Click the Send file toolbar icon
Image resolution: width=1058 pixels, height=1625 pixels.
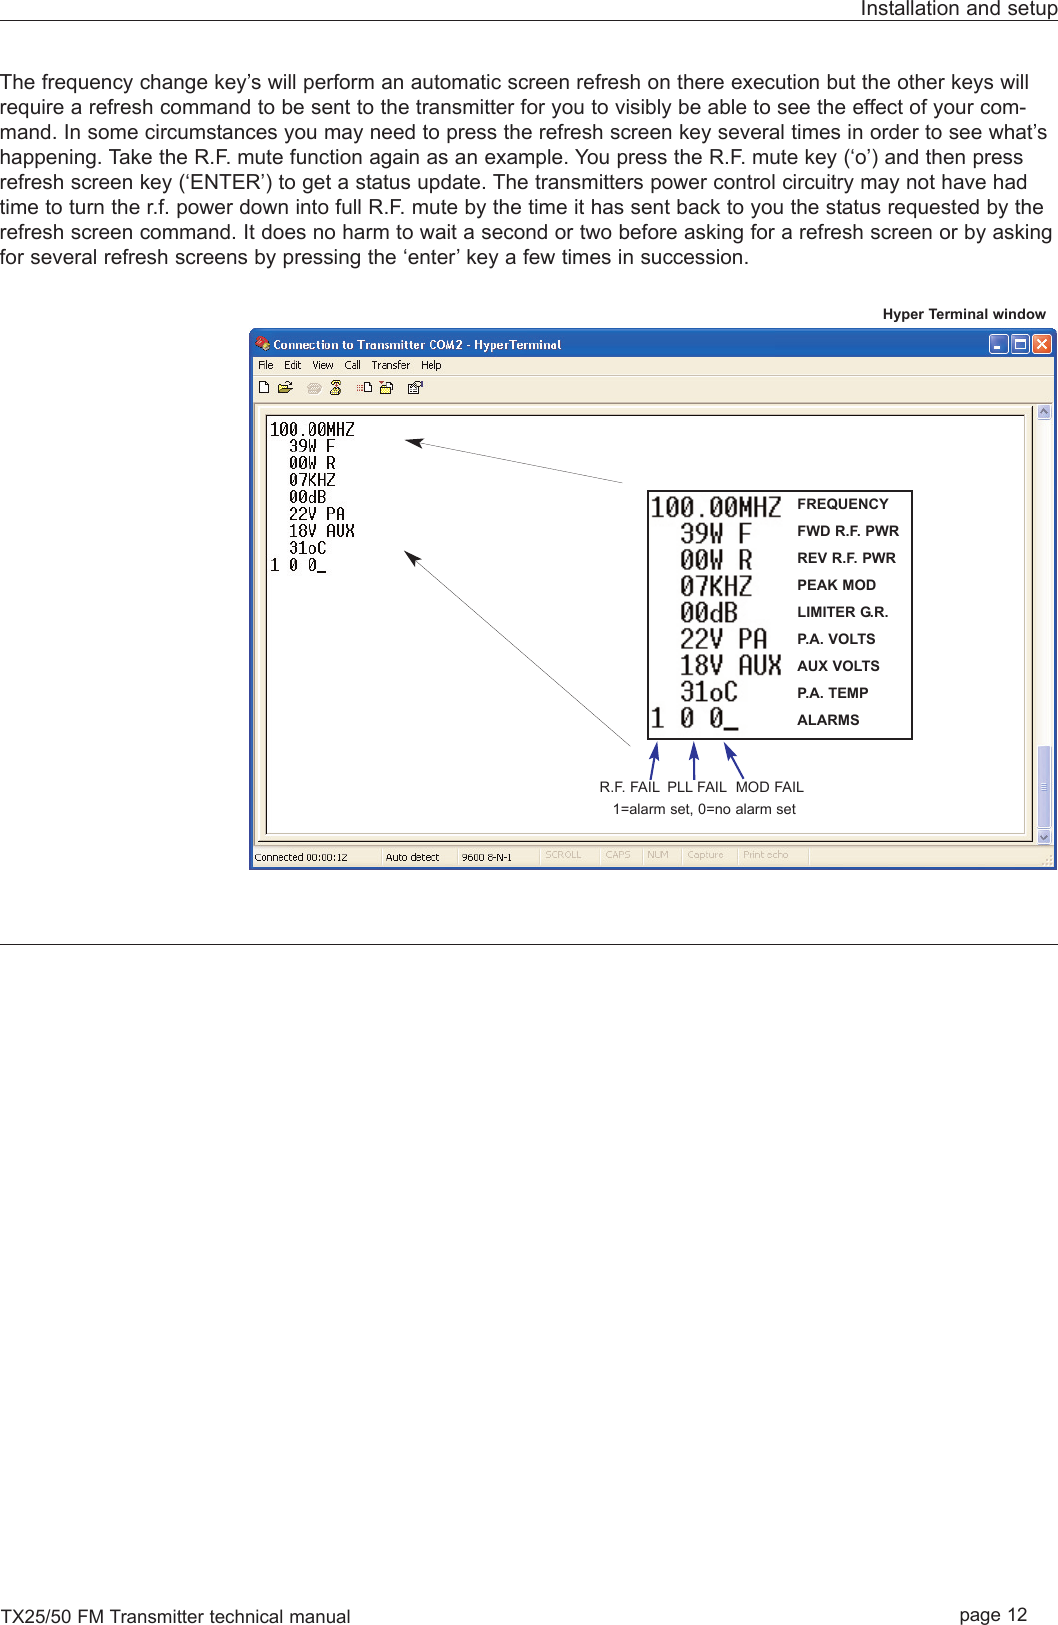click(365, 387)
